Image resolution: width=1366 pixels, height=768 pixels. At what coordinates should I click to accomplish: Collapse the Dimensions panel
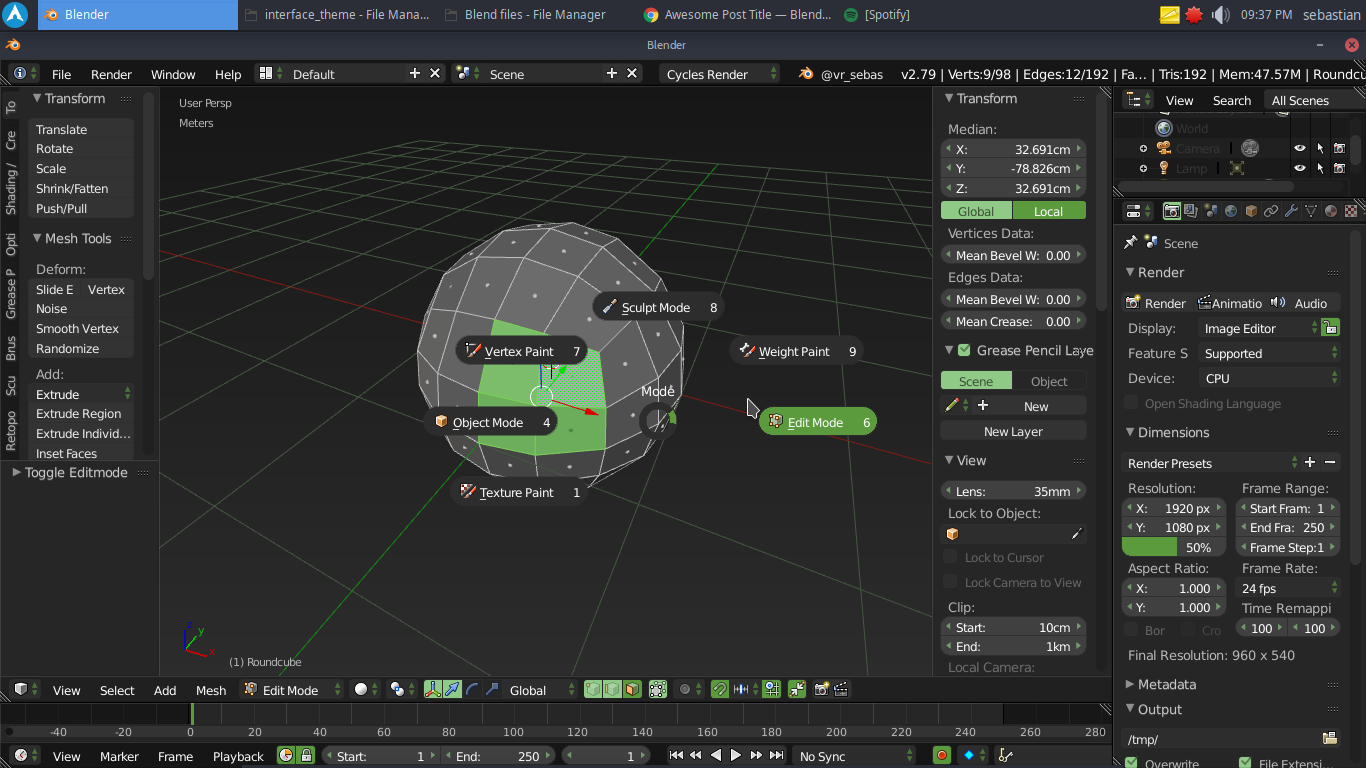pyautogui.click(x=1173, y=432)
